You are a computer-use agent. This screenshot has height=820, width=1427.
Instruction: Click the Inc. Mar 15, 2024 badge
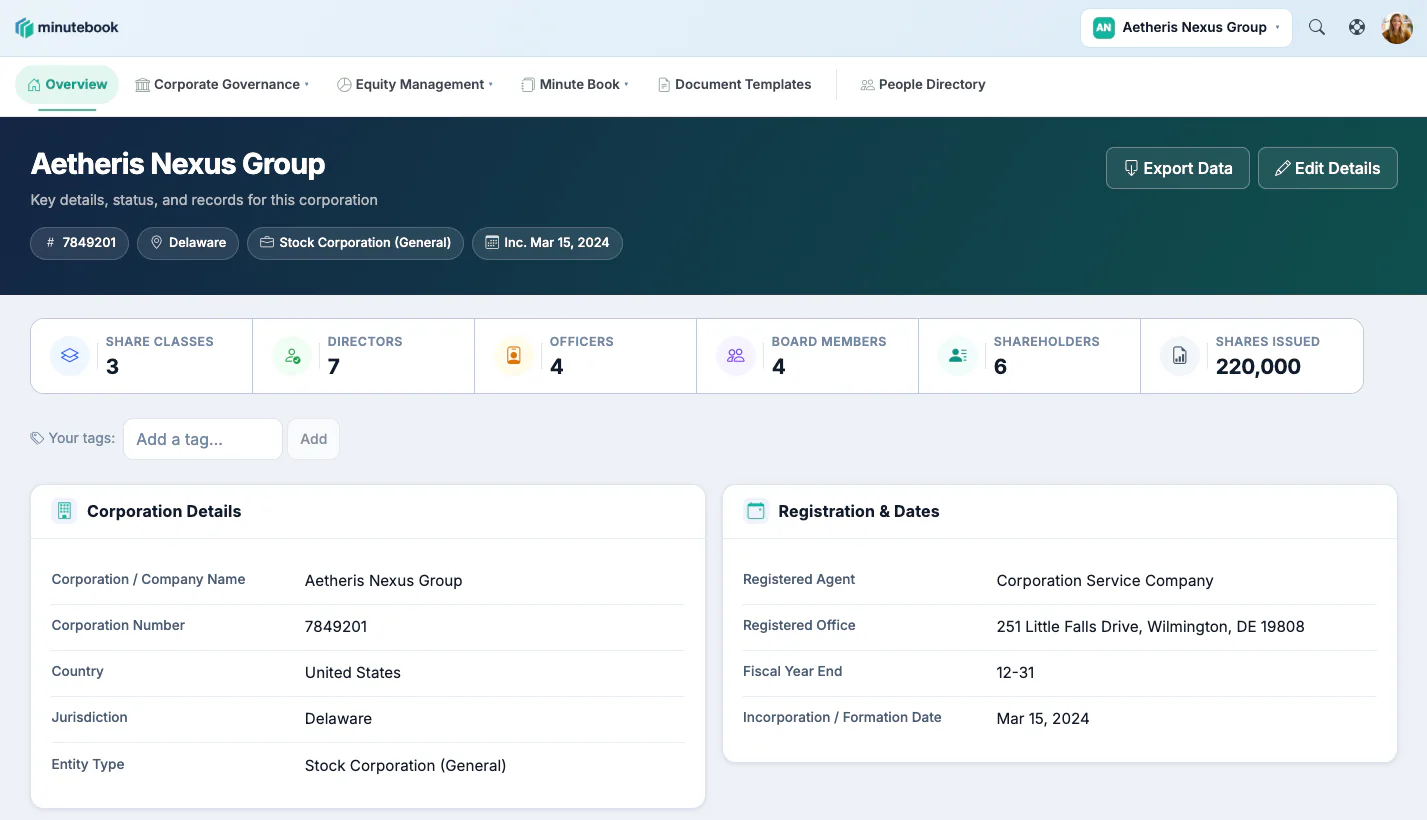click(547, 243)
